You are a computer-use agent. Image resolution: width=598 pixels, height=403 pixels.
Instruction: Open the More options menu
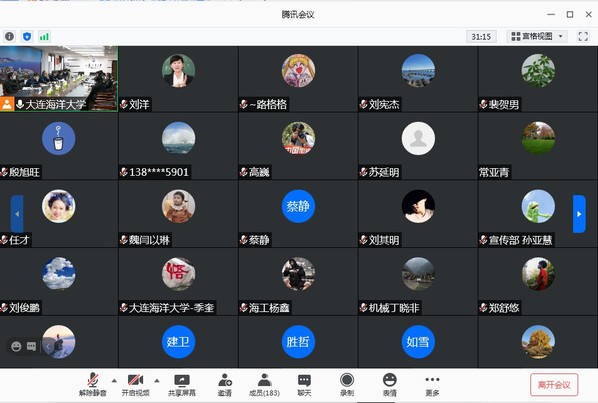click(x=432, y=385)
